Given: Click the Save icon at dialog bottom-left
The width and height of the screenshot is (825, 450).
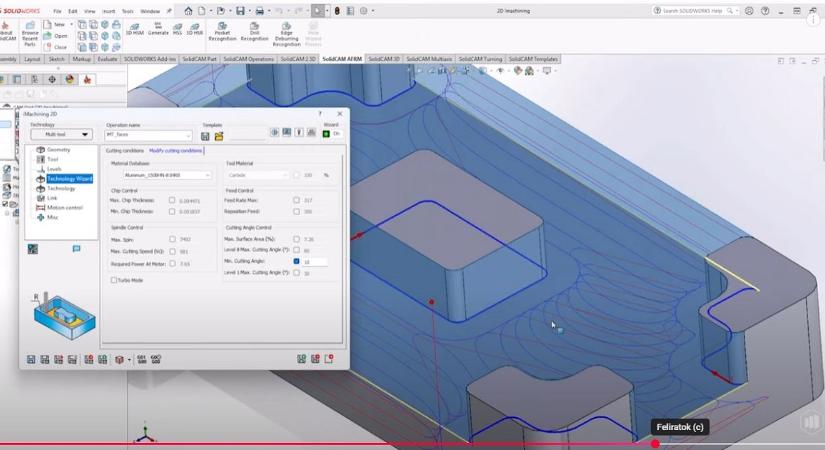Looking at the screenshot, I should 31,359.
